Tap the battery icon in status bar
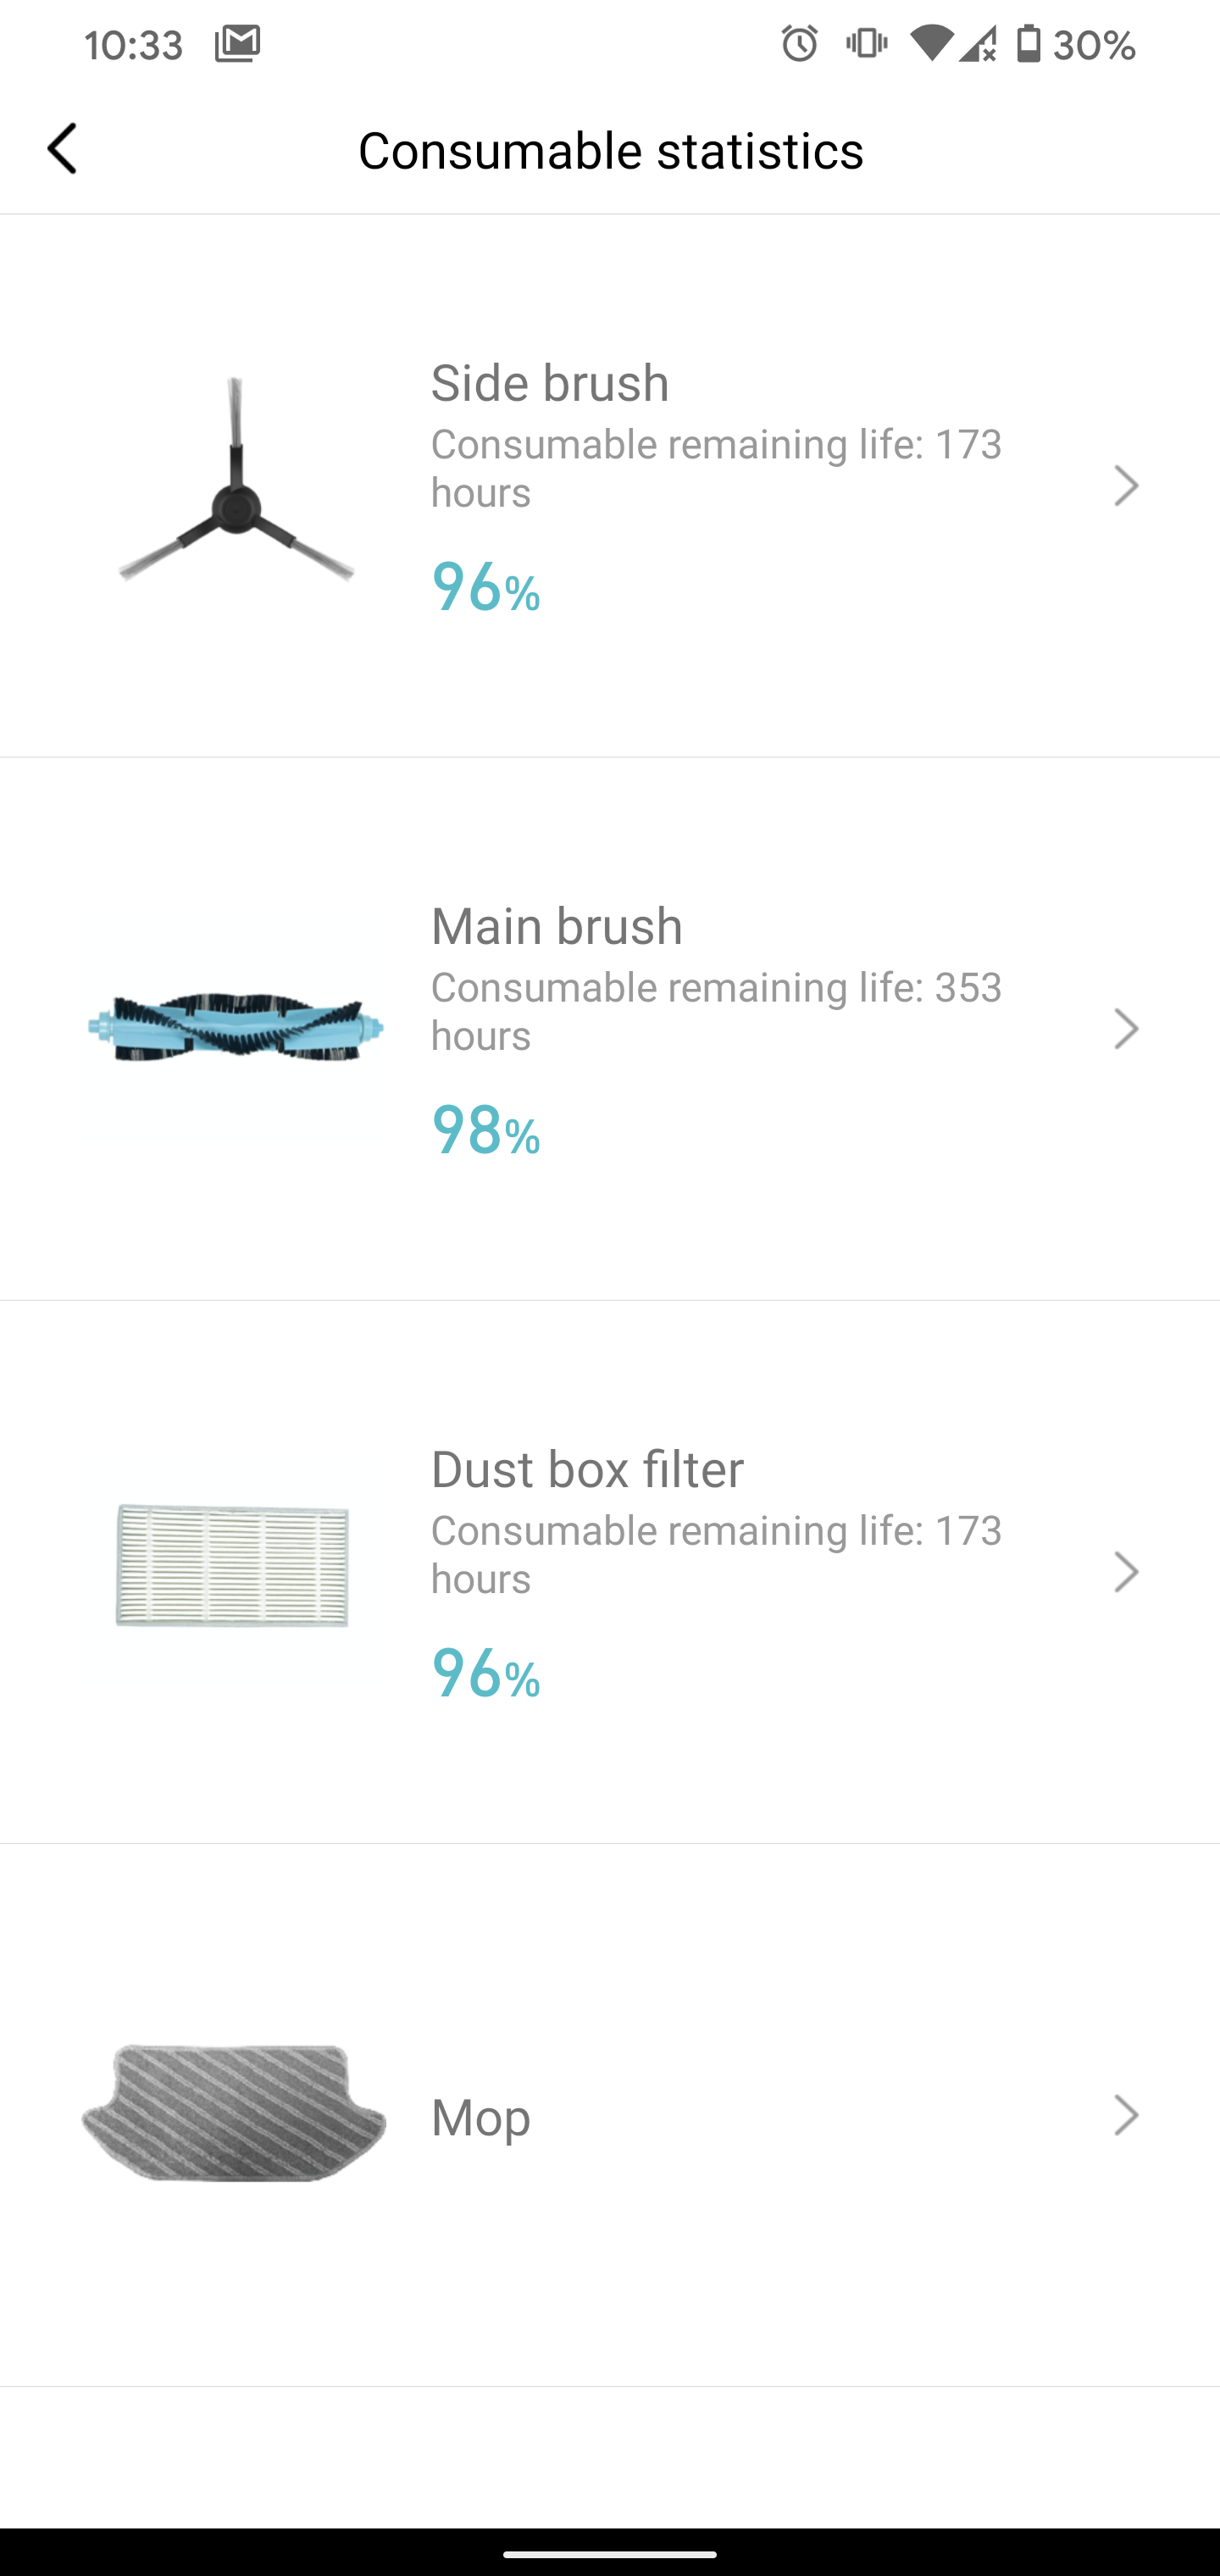The height and width of the screenshot is (2576, 1220). point(1028,44)
